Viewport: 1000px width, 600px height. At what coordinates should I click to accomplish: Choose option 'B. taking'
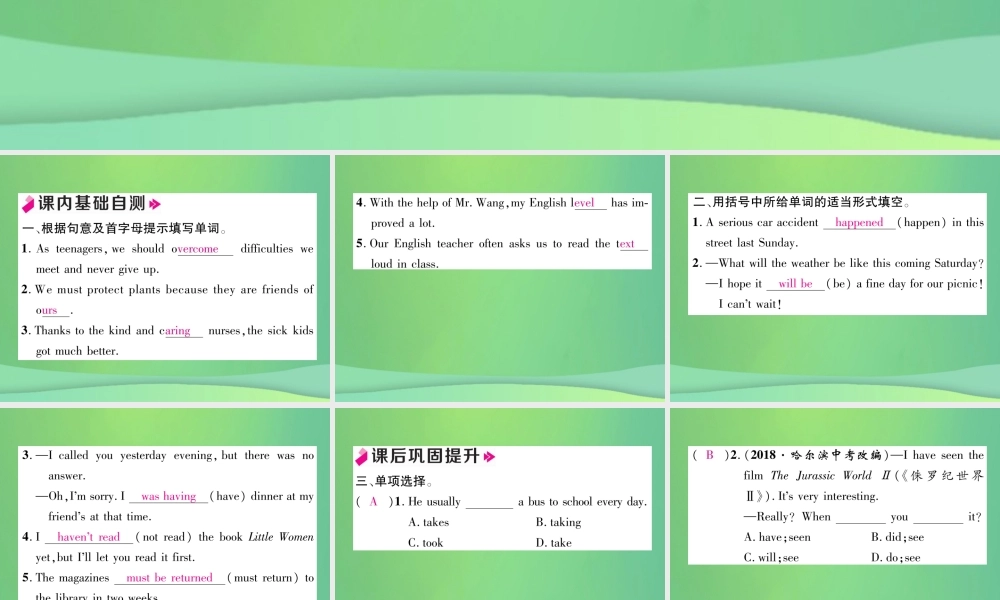(x=558, y=522)
